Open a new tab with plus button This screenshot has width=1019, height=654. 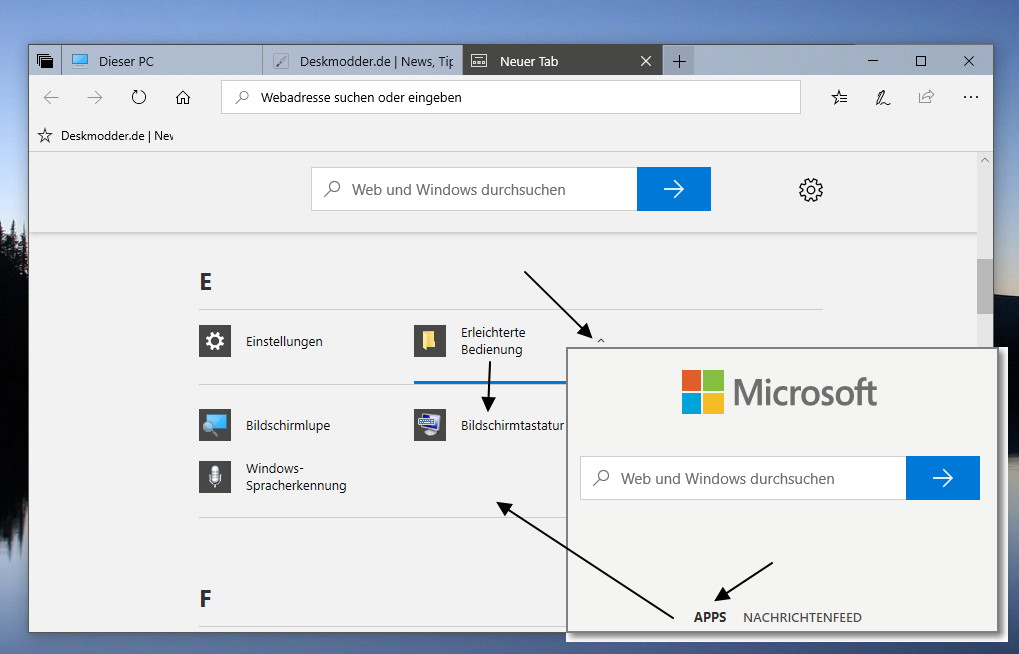(x=679, y=61)
